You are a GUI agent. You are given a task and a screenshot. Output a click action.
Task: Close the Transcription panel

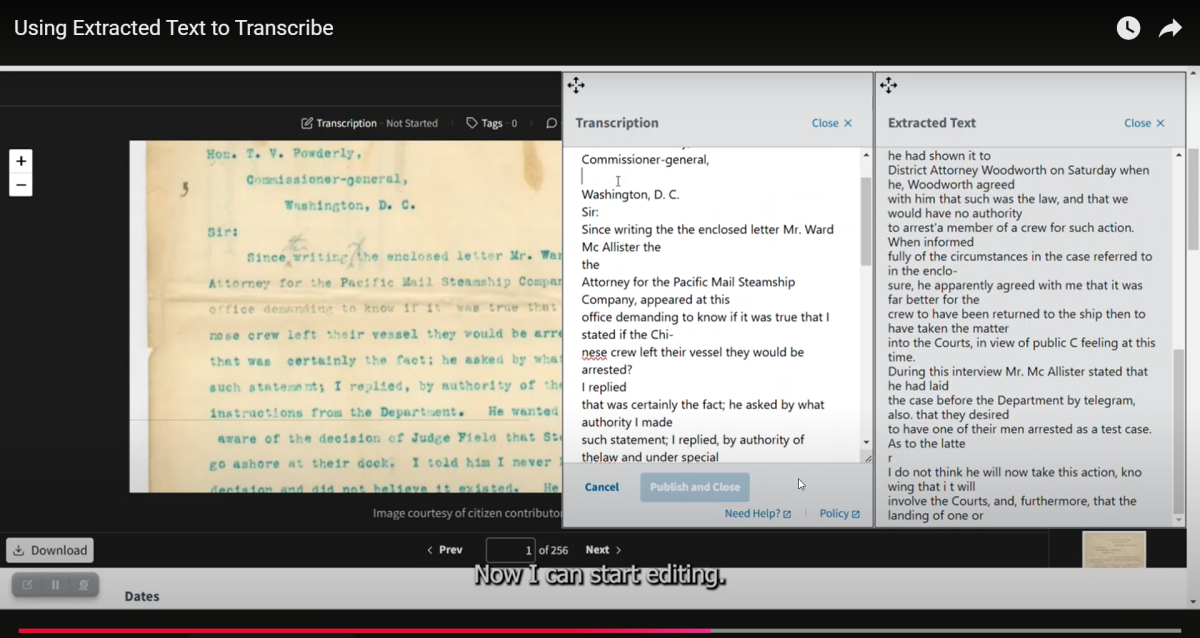point(831,123)
